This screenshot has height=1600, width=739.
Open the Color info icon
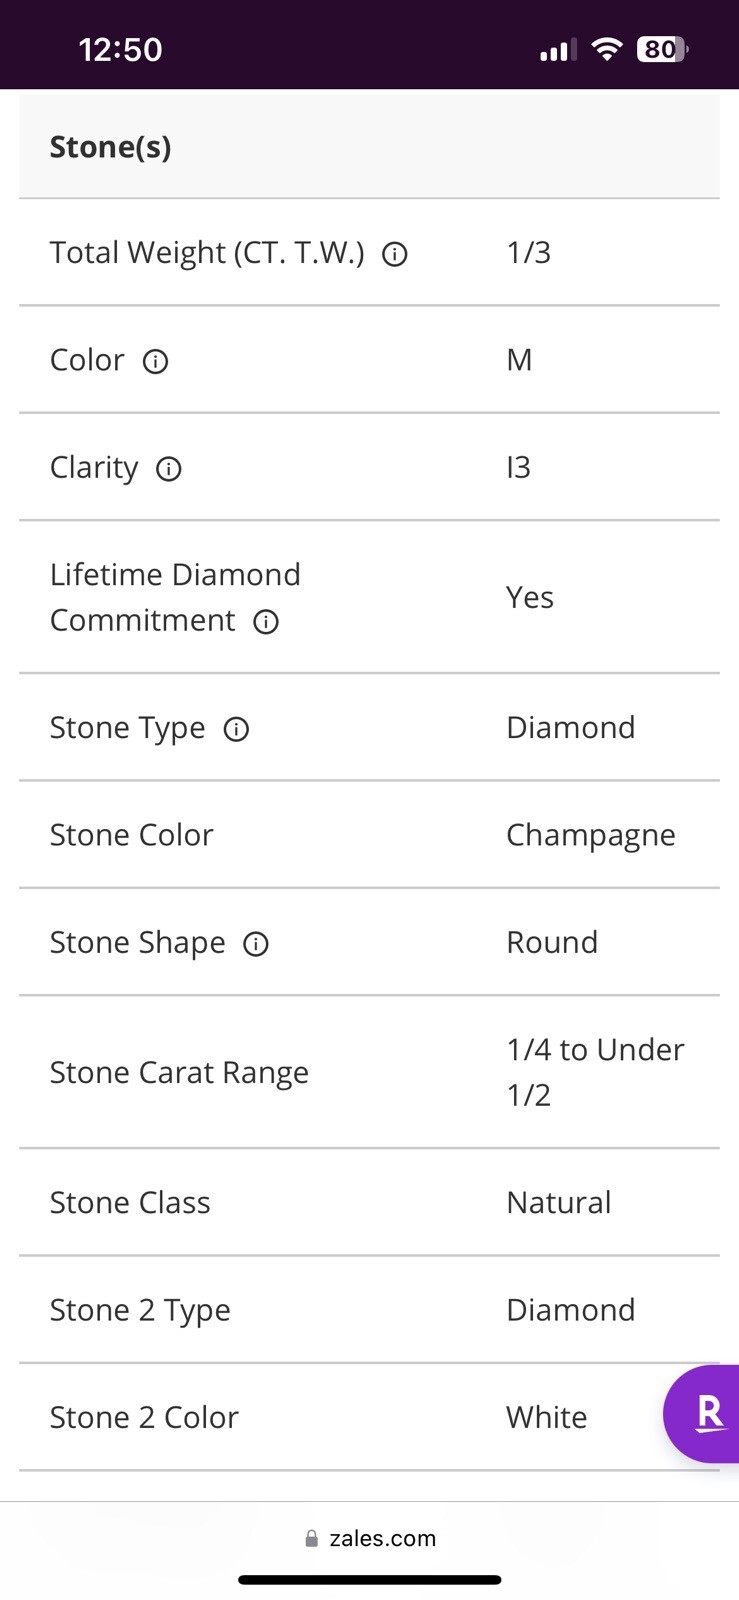(155, 361)
